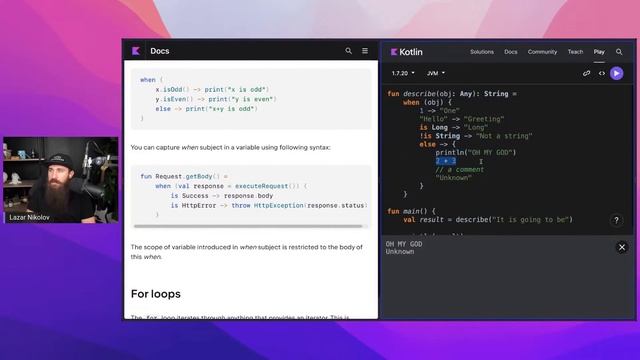Click the else -> { line in editor

[x=437, y=144]
